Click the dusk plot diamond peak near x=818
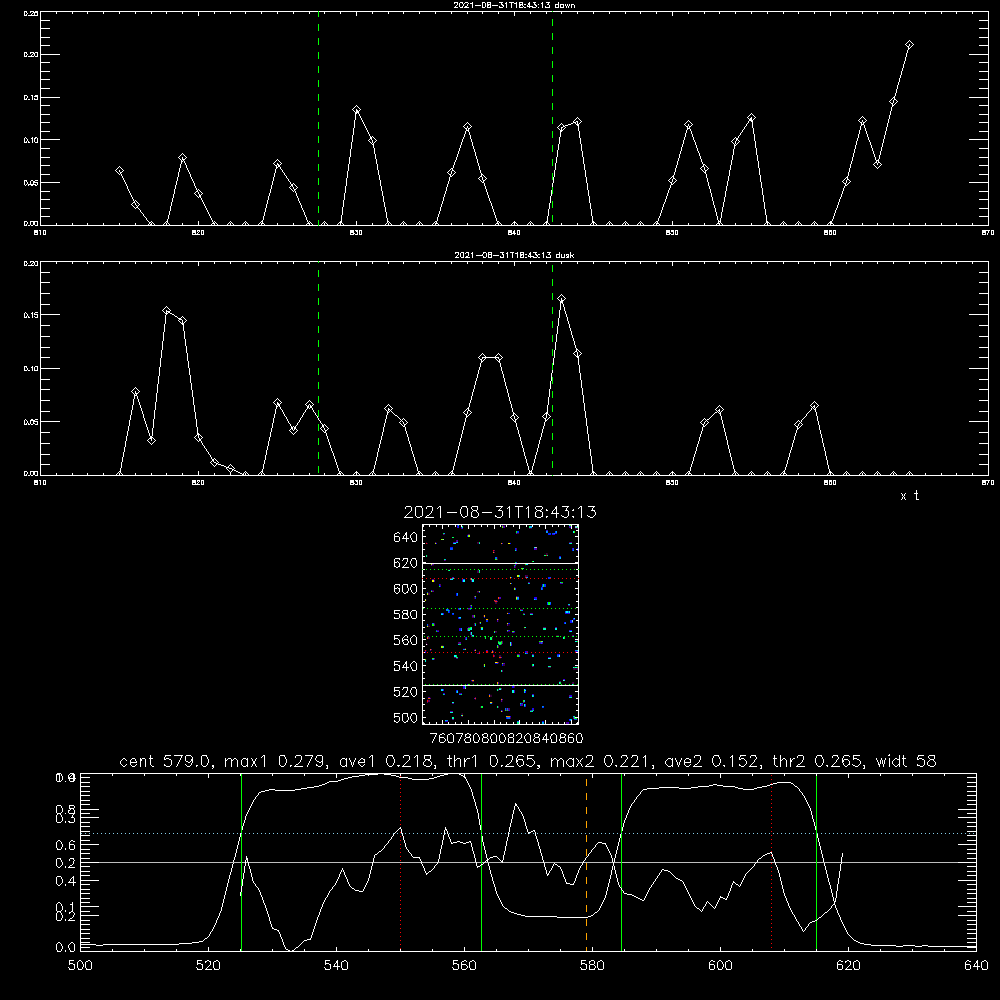 166,311
